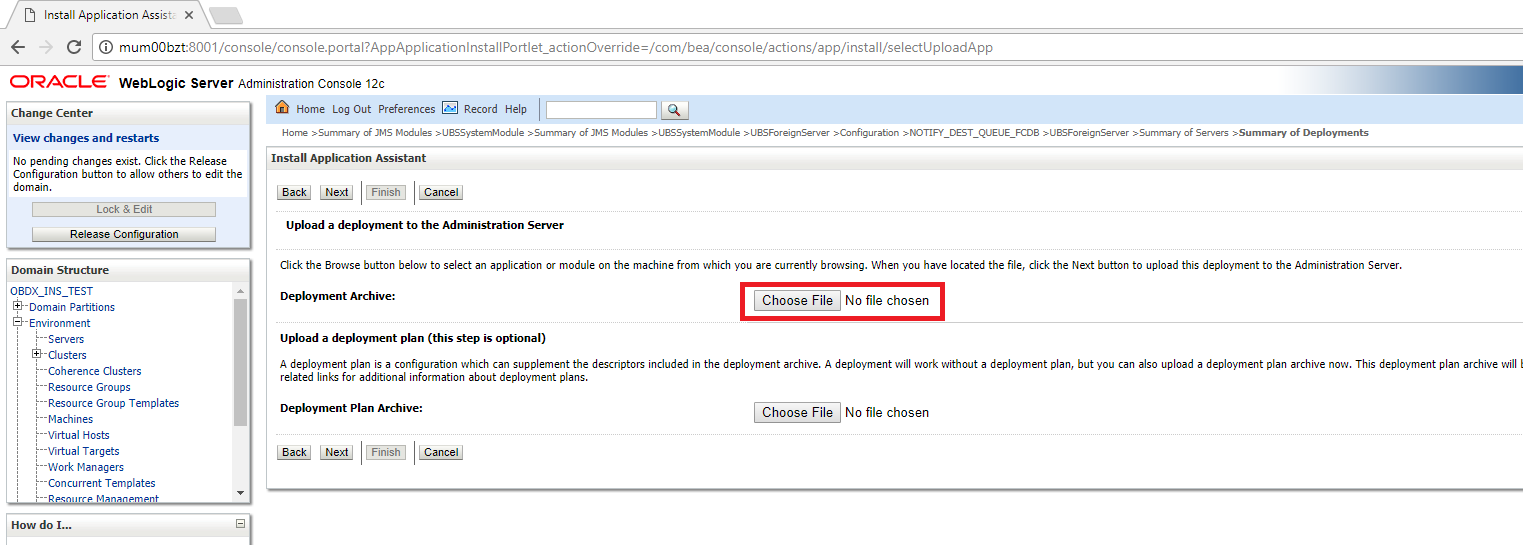Collapse the Environment tree node
The image size is (1523, 545).
pyautogui.click(x=18, y=322)
